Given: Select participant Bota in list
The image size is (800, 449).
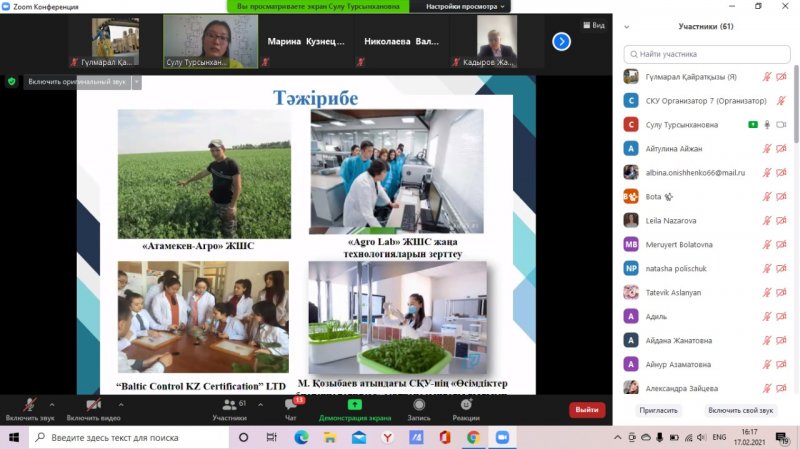Looking at the screenshot, I should pos(707,196).
